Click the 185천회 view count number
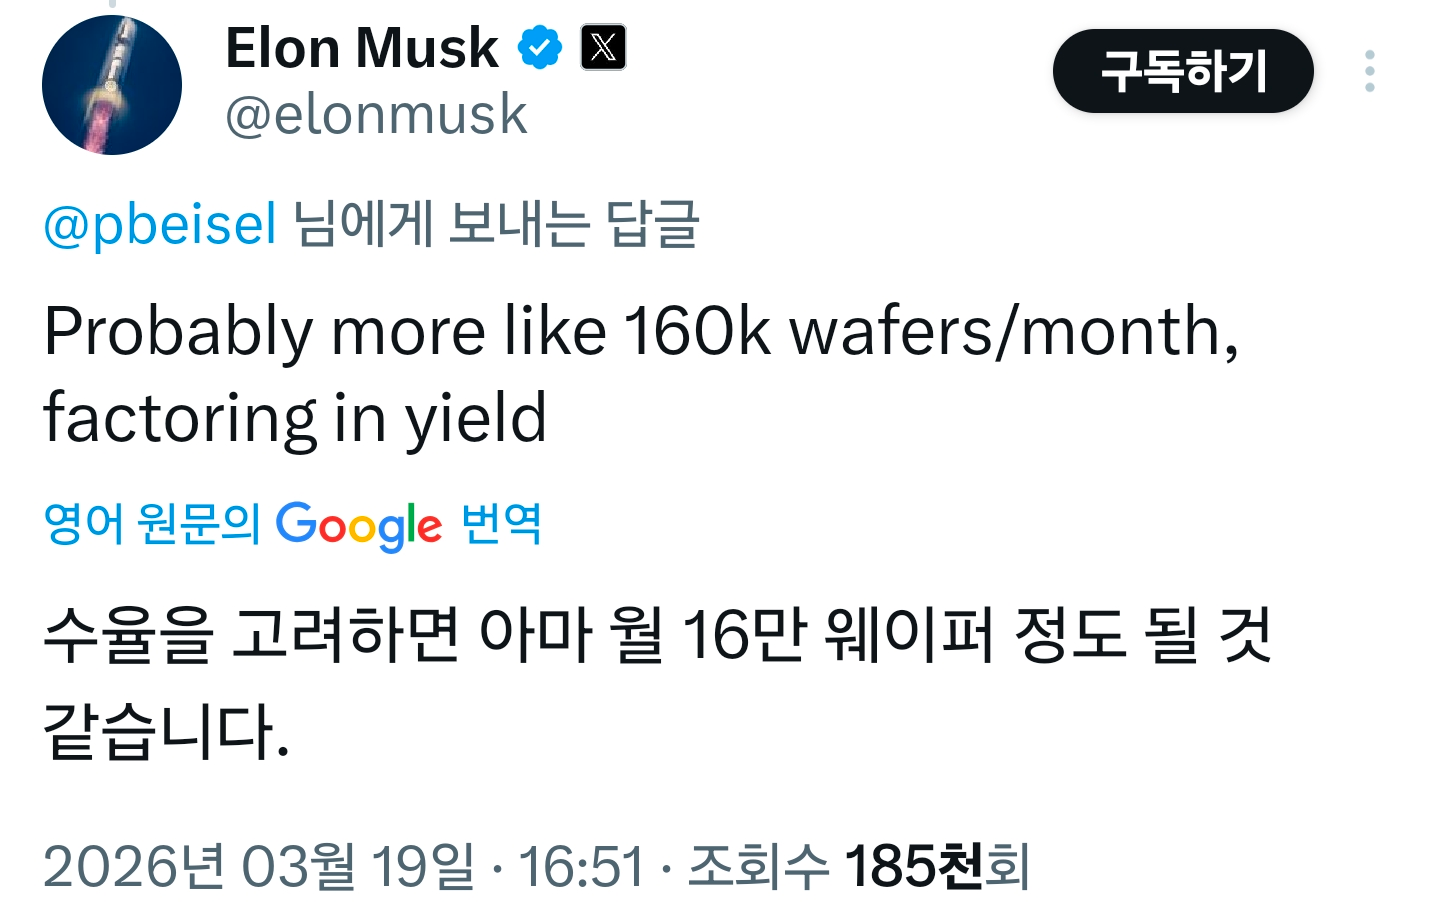Image resolution: width=1440 pixels, height=913 pixels. click(x=937, y=866)
